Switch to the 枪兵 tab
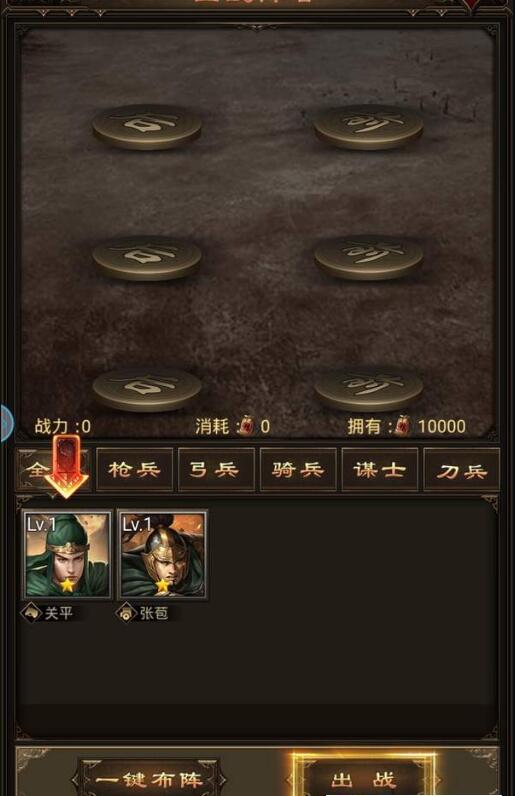 point(135,470)
